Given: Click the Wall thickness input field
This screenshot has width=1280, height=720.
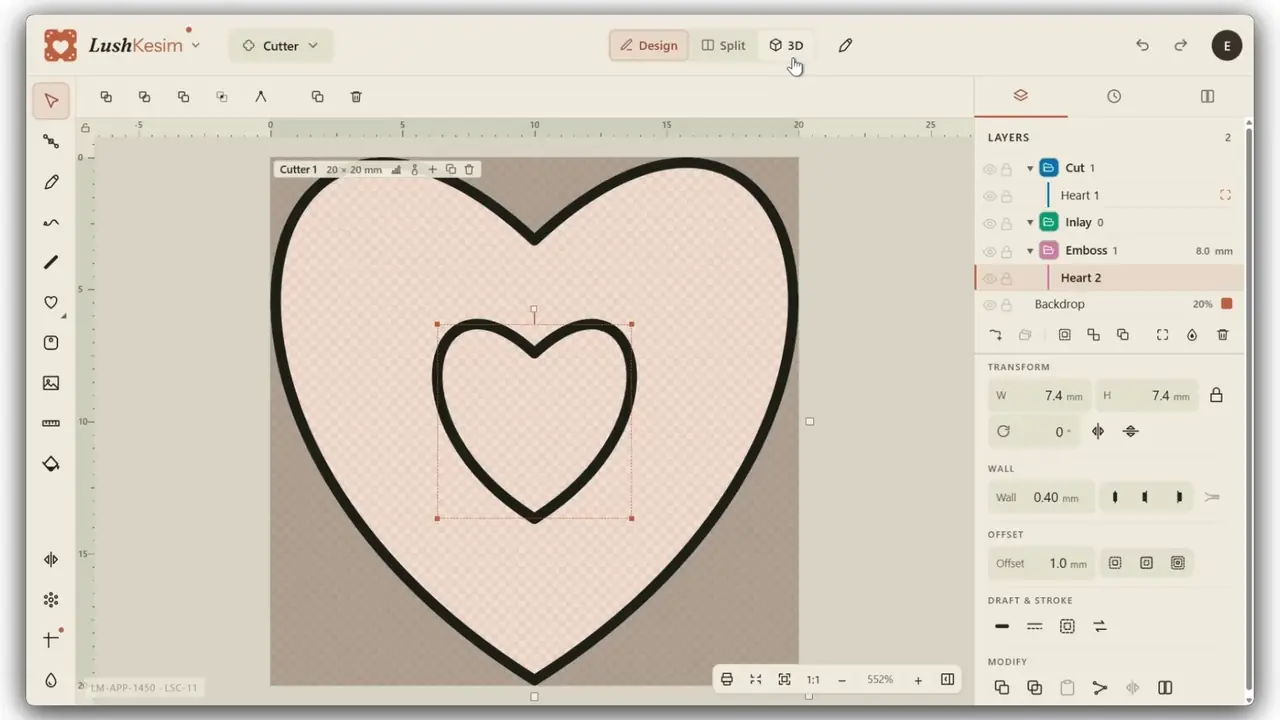Looking at the screenshot, I should [x=1040, y=497].
